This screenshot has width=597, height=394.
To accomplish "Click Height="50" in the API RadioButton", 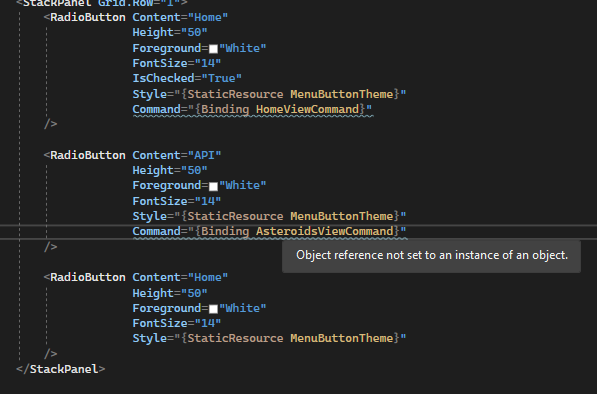I will point(170,170).
